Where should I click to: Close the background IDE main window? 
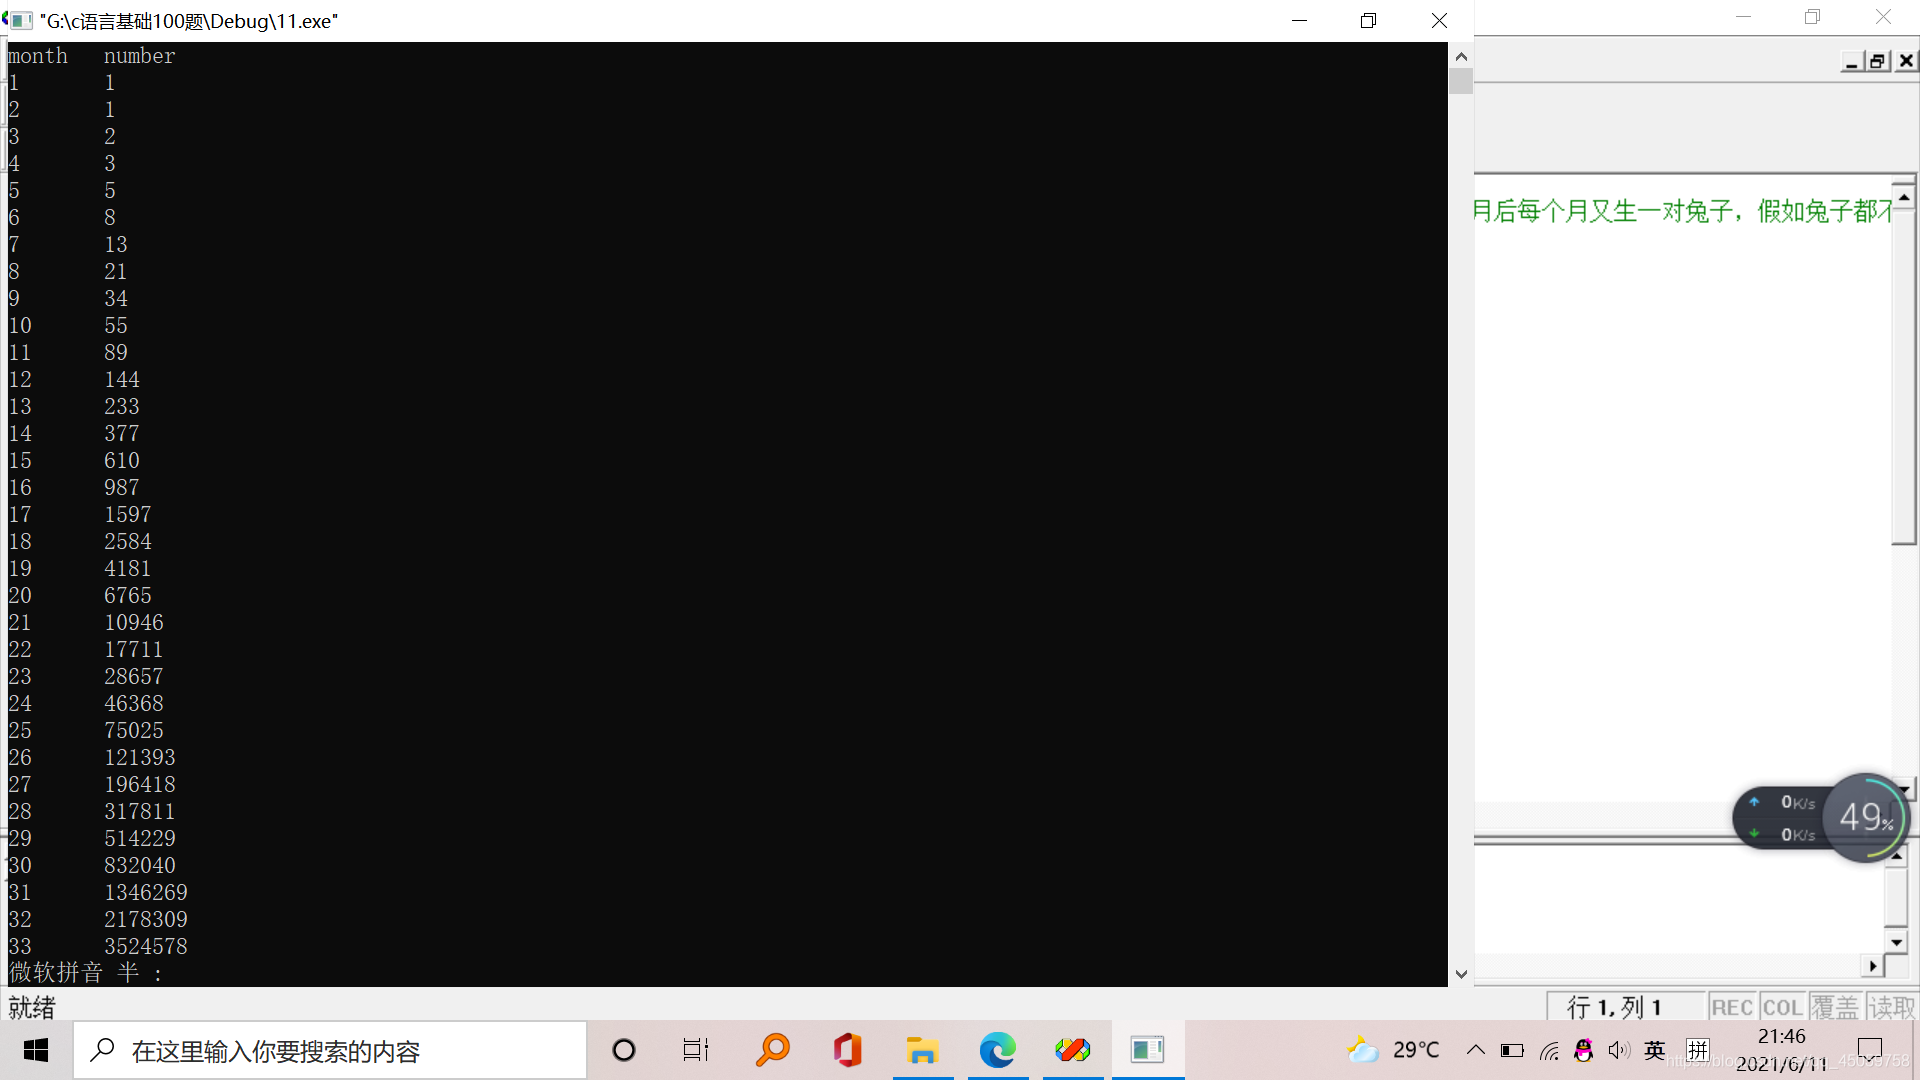pyautogui.click(x=1883, y=17)
